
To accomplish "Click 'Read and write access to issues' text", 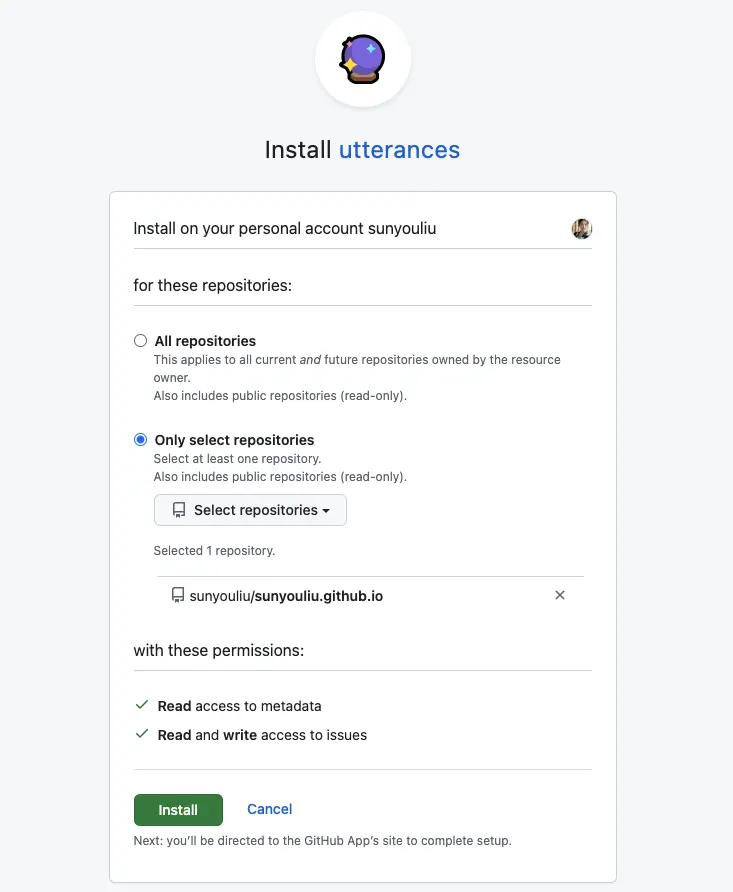I will point(262,735).
